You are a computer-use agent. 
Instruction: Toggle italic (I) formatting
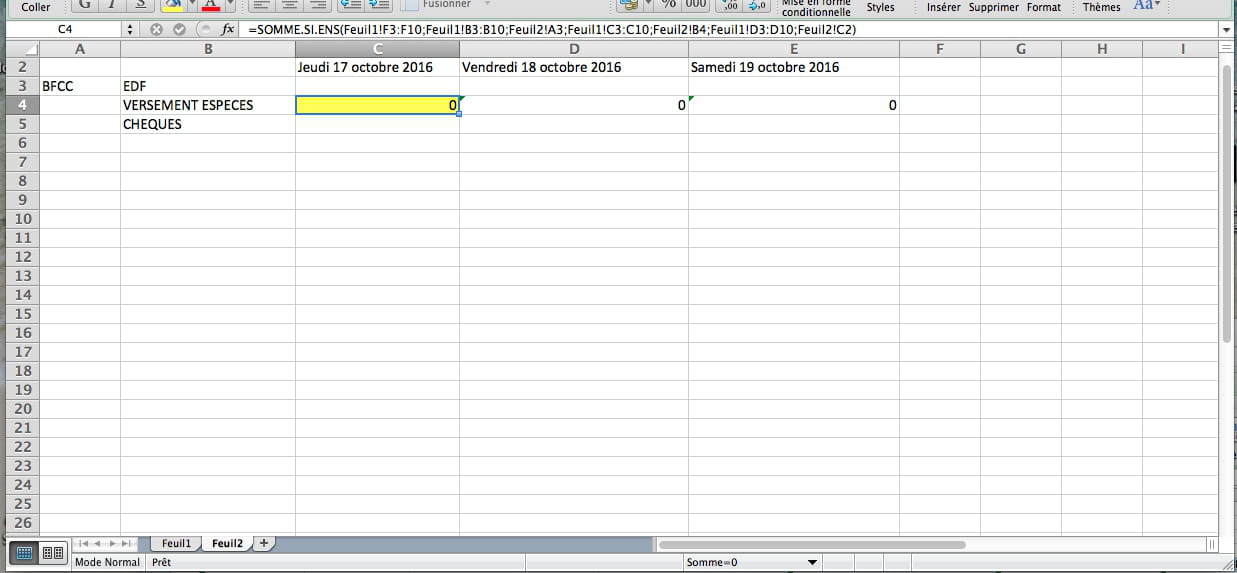[112, 5]
